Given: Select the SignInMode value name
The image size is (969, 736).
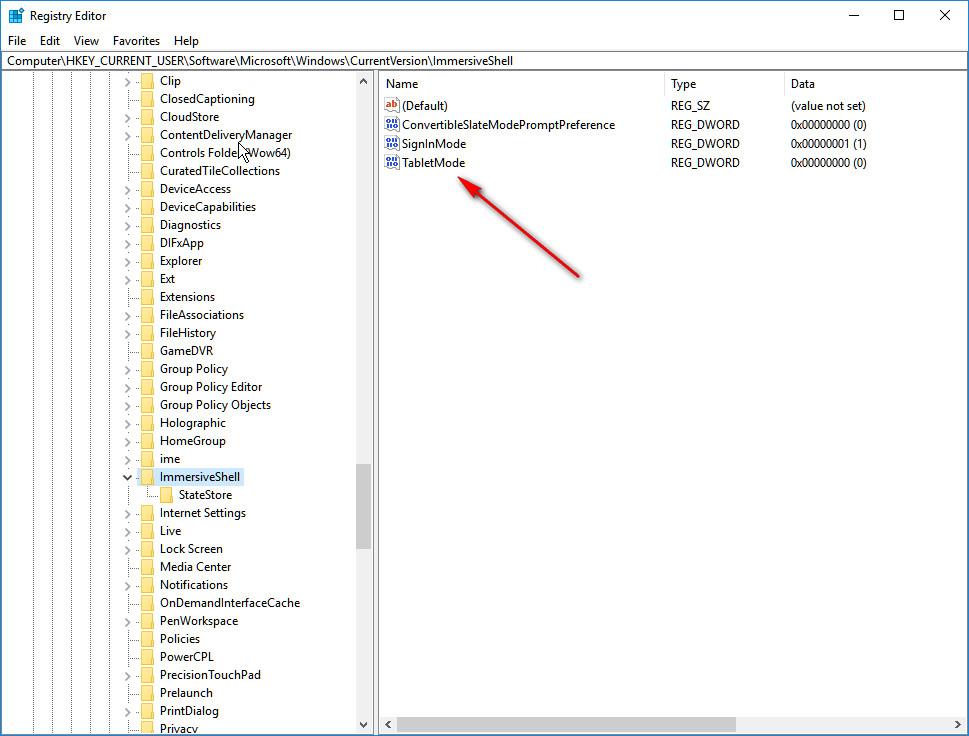Looking at the screenshot, I should [x=434, y=143].
